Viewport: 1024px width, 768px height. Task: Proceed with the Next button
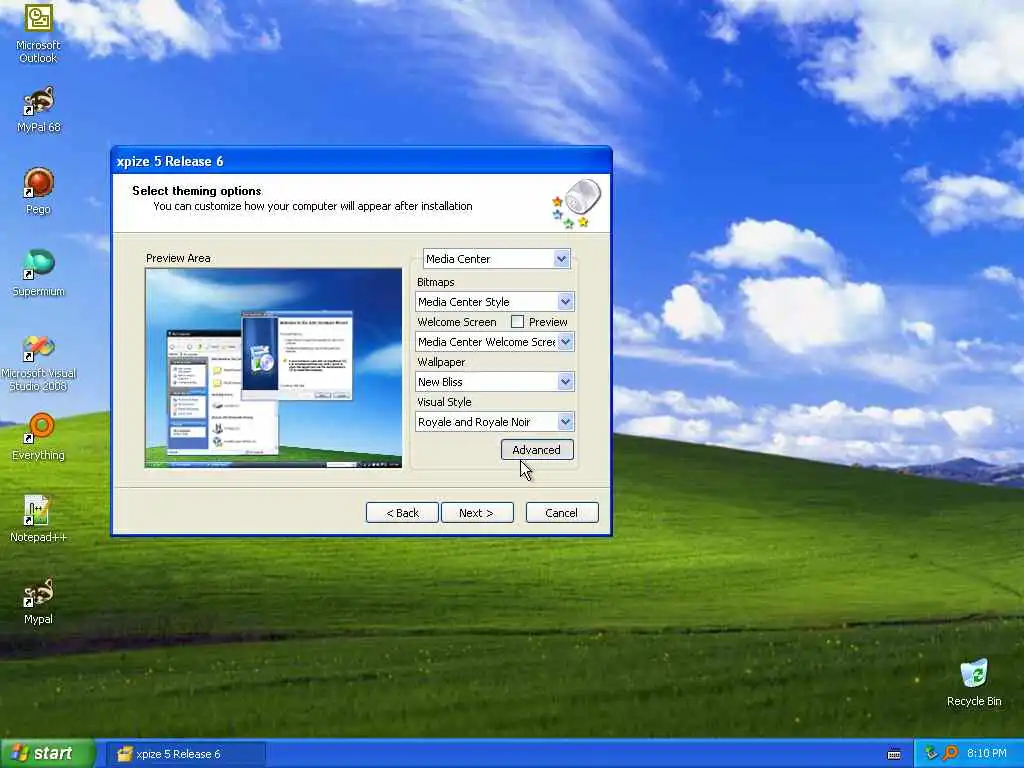(x=477, y=513)
